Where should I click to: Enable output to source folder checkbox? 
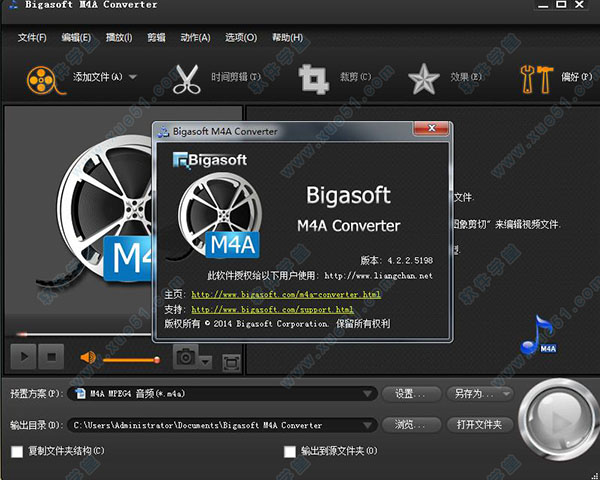(290, 452)
